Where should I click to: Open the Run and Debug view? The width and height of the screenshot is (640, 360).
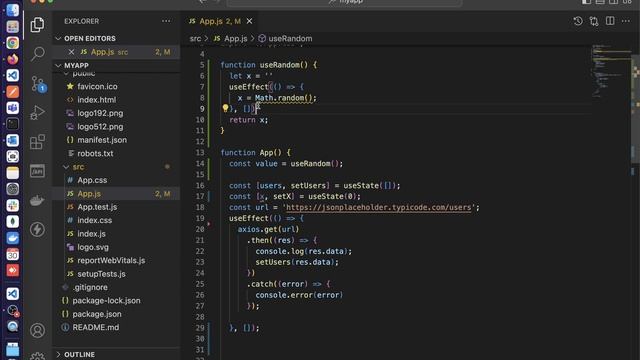coord(37,112)
